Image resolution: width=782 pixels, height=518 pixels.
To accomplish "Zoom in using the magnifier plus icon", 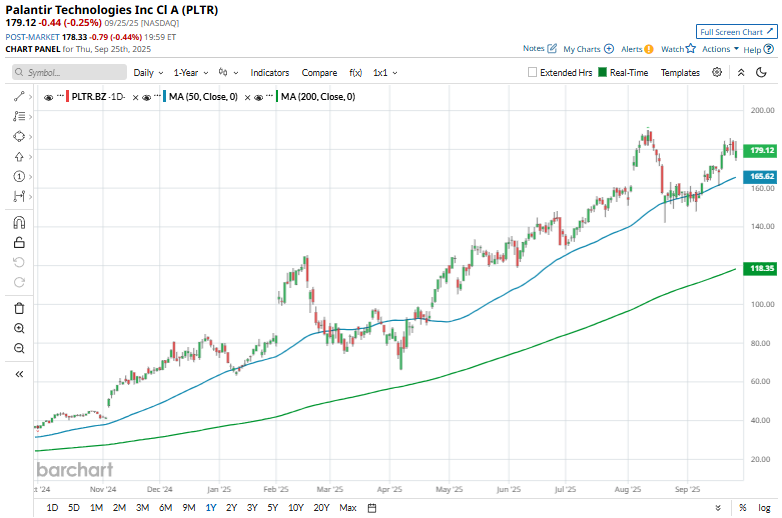I will (19, 328).
